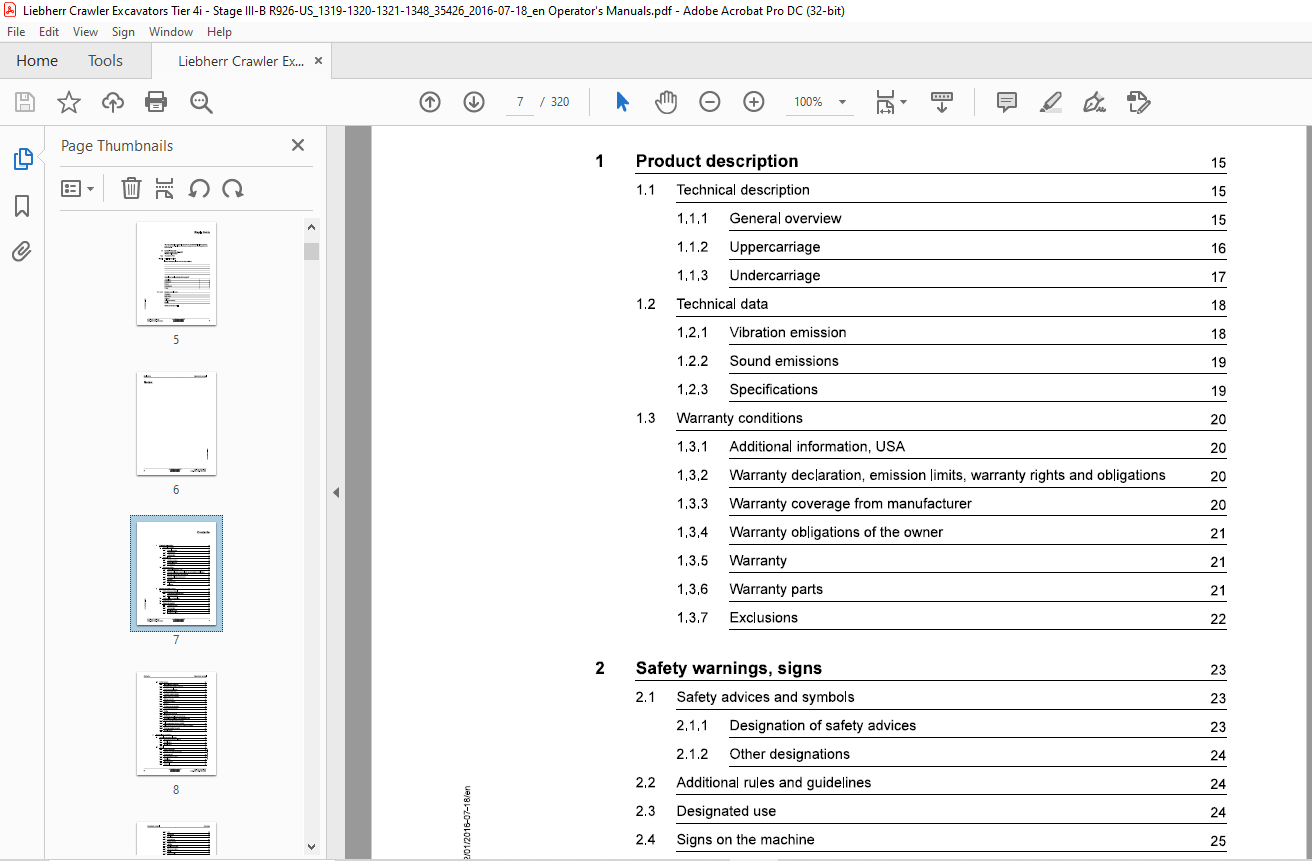Go to 'Warranty conditions' section

pos(739,418)
